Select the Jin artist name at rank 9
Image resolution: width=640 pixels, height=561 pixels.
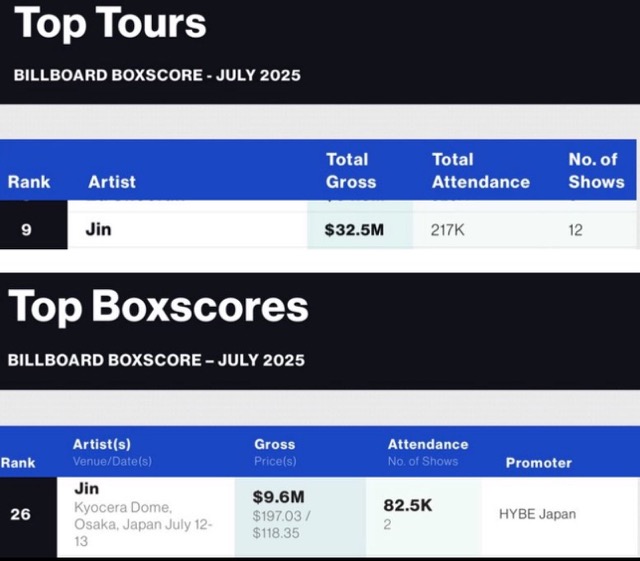click(99, 229)
